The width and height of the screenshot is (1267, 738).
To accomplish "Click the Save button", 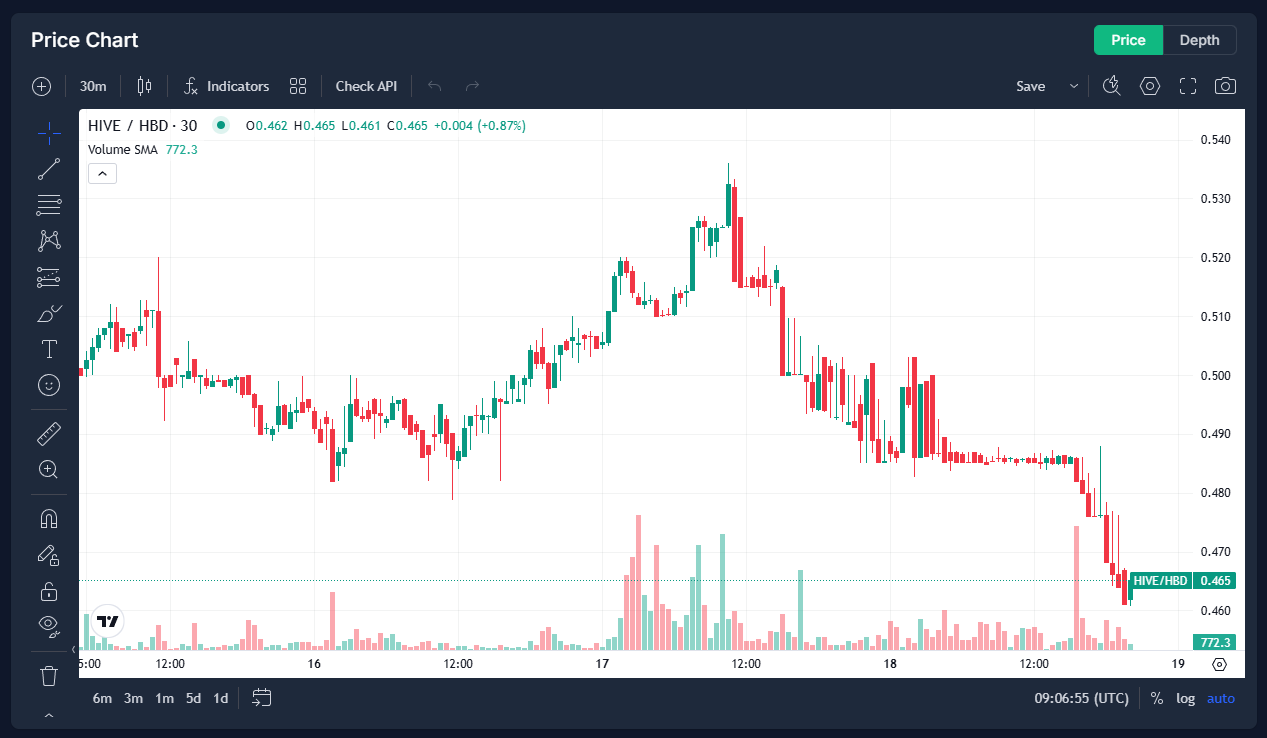I will pos(1031,86).
